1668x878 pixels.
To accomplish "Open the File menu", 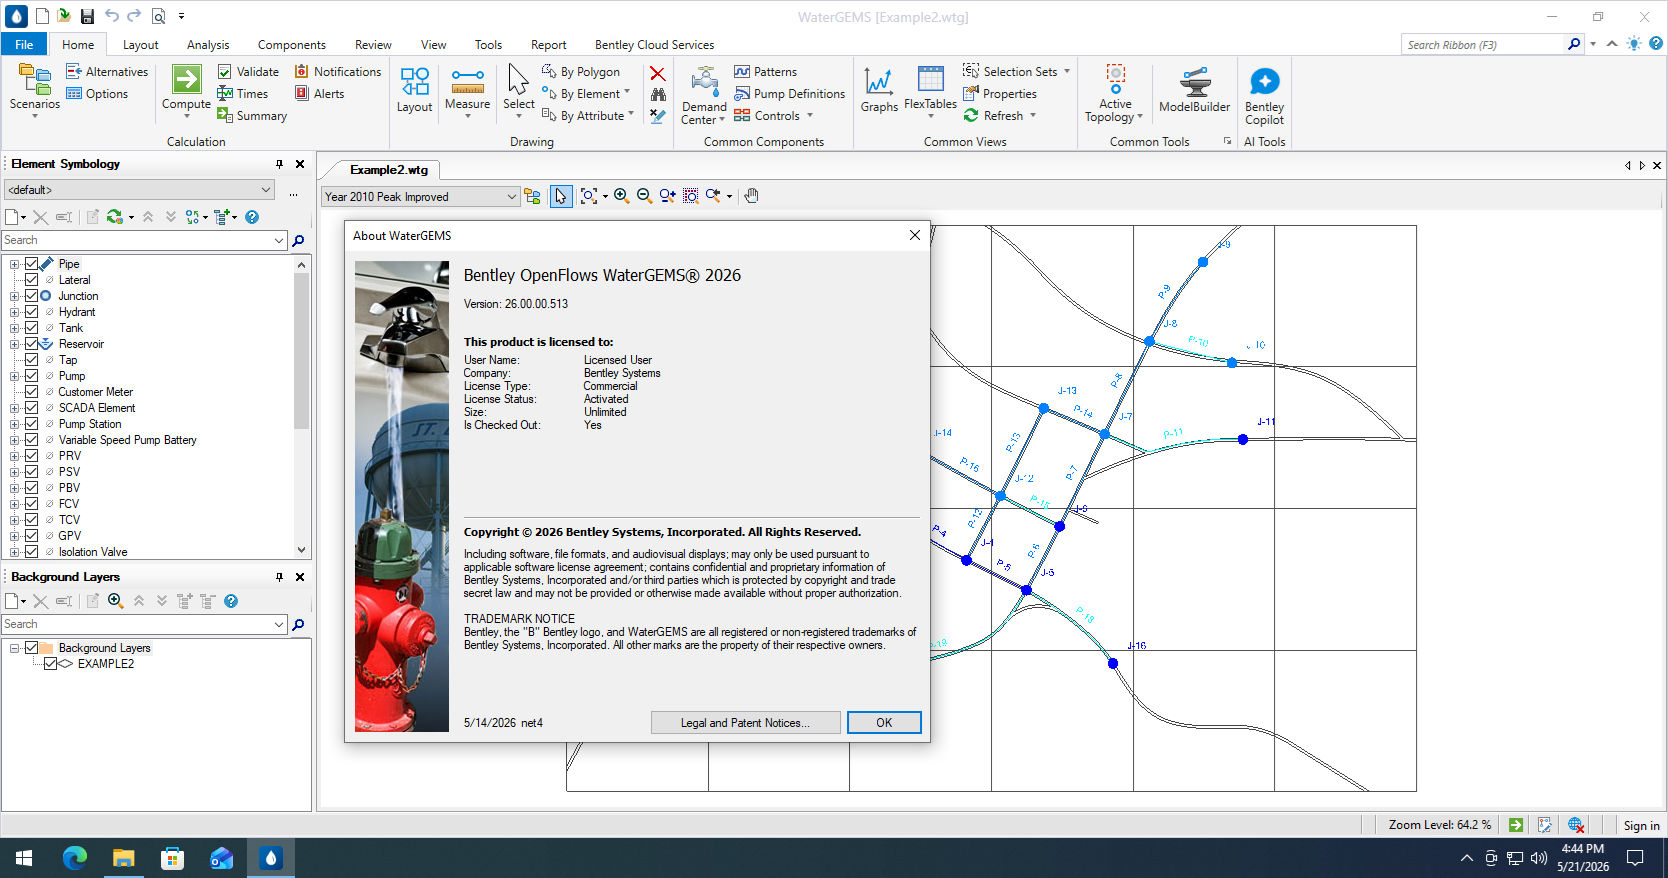I will pos(24,44).
